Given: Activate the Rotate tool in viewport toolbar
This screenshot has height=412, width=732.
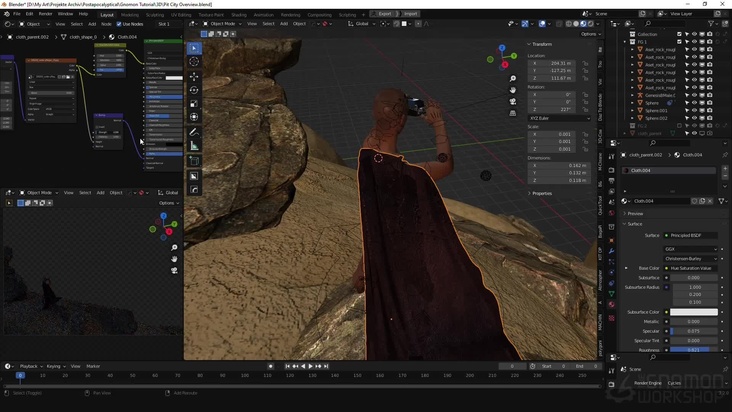Looking at the screenshot, I should point(194,90).
